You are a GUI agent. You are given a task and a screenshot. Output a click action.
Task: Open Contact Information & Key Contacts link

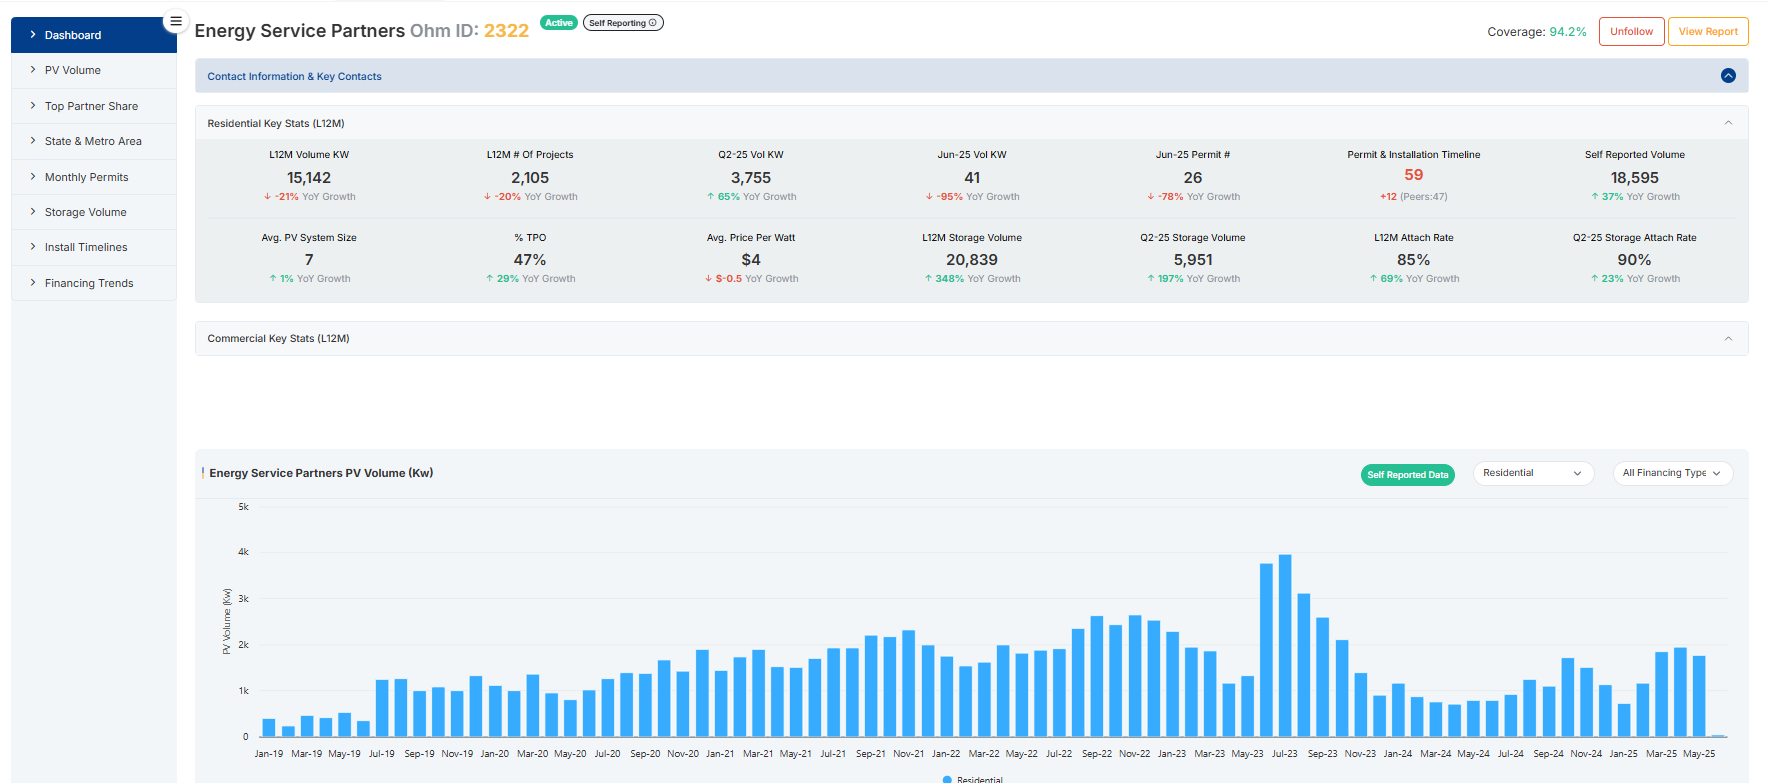pyautogui.click(x=294, y=76)
